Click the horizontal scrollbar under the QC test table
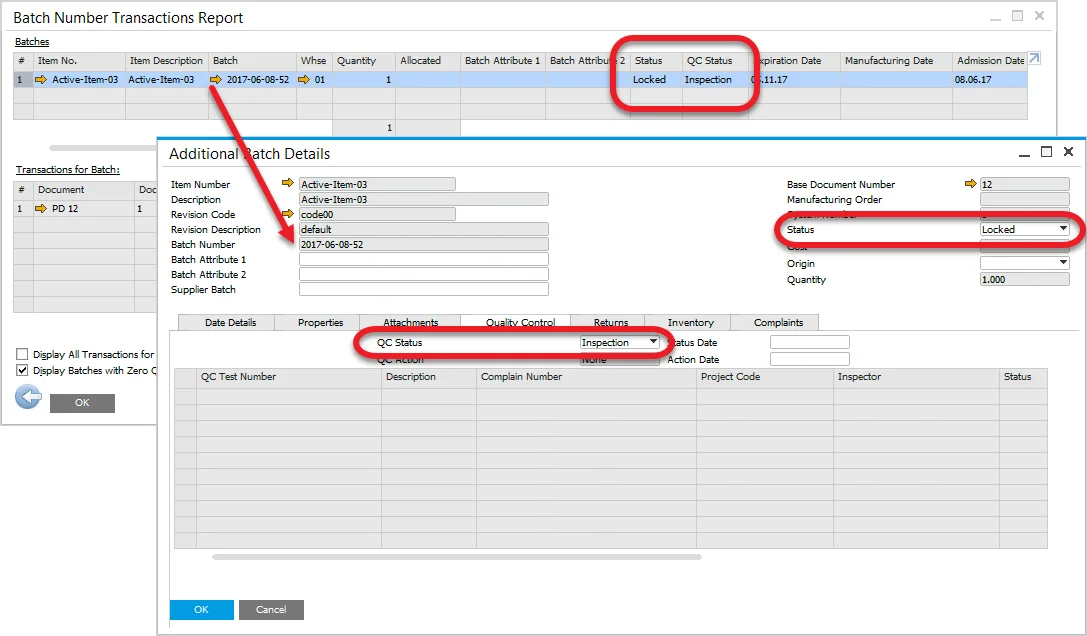 [x=456, y=557]
